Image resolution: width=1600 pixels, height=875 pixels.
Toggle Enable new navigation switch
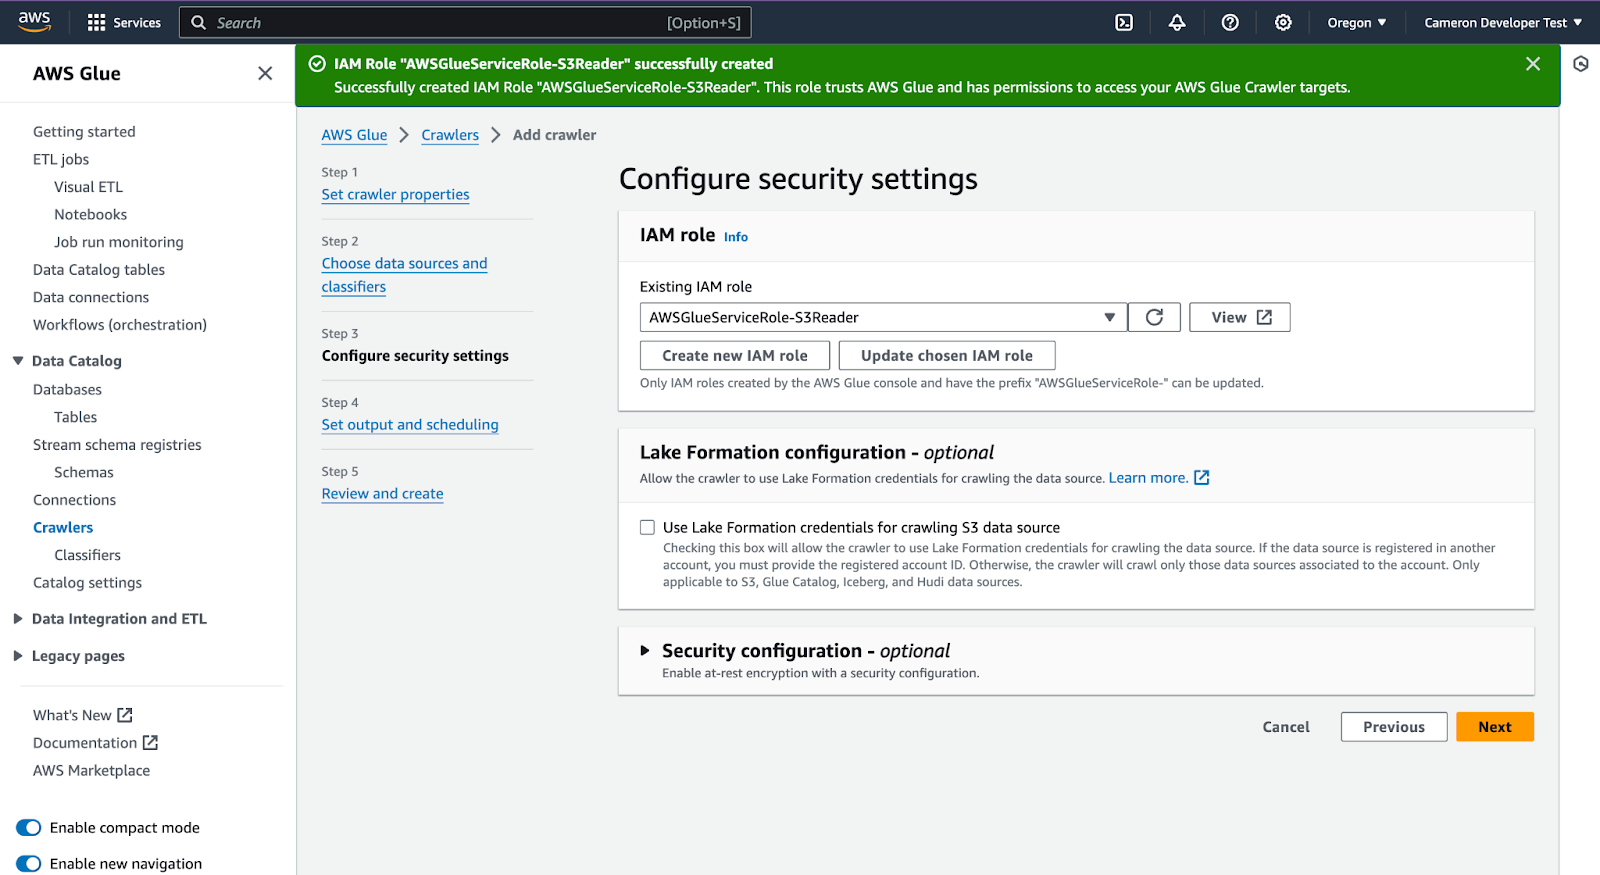tap(29, 863)
